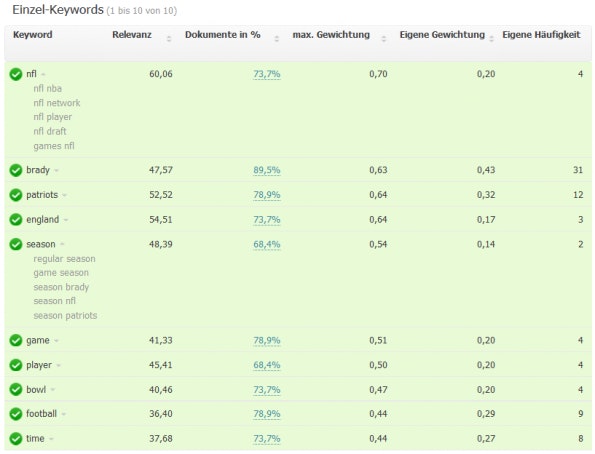
Task: Click the green check icon beside bowl
Action: click(16, 389)
